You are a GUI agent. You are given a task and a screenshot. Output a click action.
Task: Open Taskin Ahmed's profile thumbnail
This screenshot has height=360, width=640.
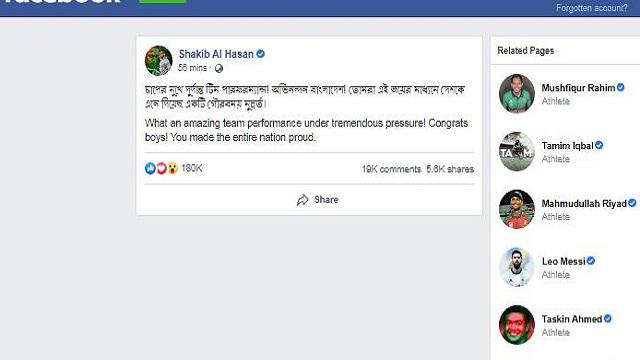pos(517,325)
